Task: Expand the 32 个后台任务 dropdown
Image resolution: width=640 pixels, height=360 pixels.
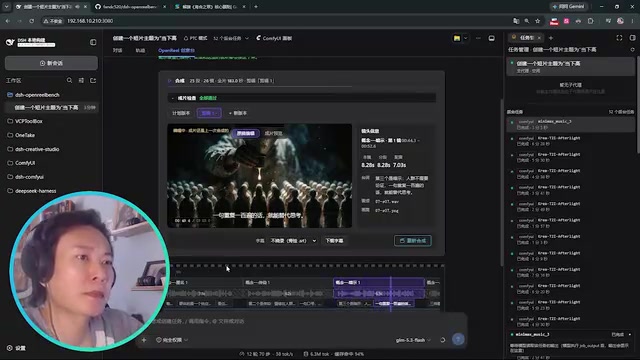Action: pos(231,38)
